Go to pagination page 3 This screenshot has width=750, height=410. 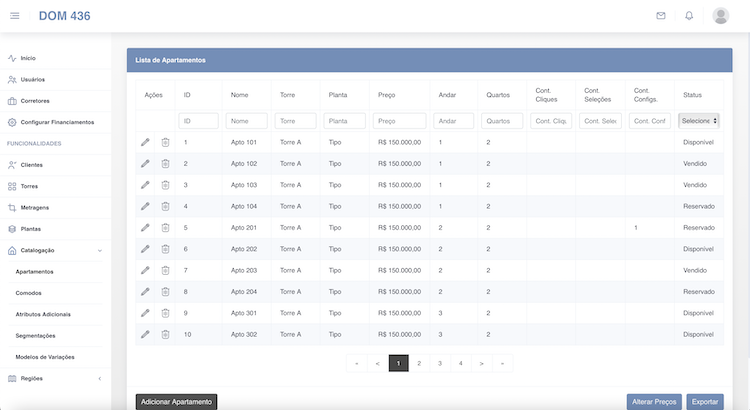pyautogui.click(x=440, y=363)
